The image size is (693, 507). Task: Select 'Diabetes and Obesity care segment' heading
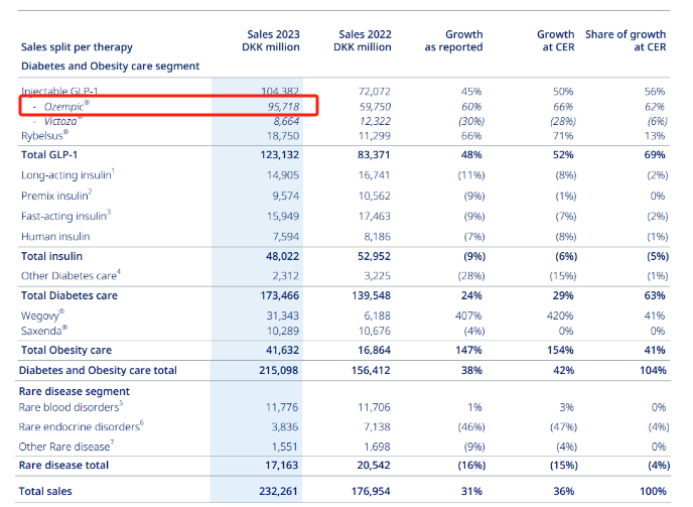pyautogui.click(x=110, y=66)
